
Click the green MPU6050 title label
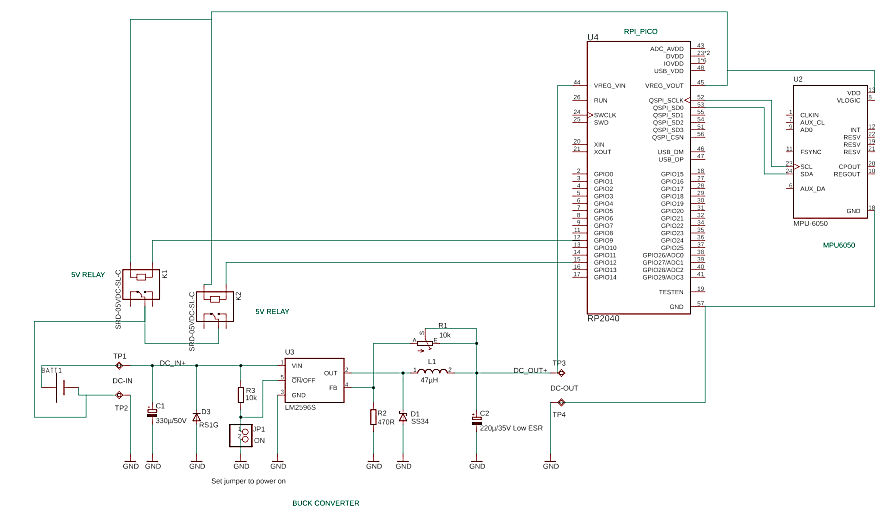(x=839, y=245)
